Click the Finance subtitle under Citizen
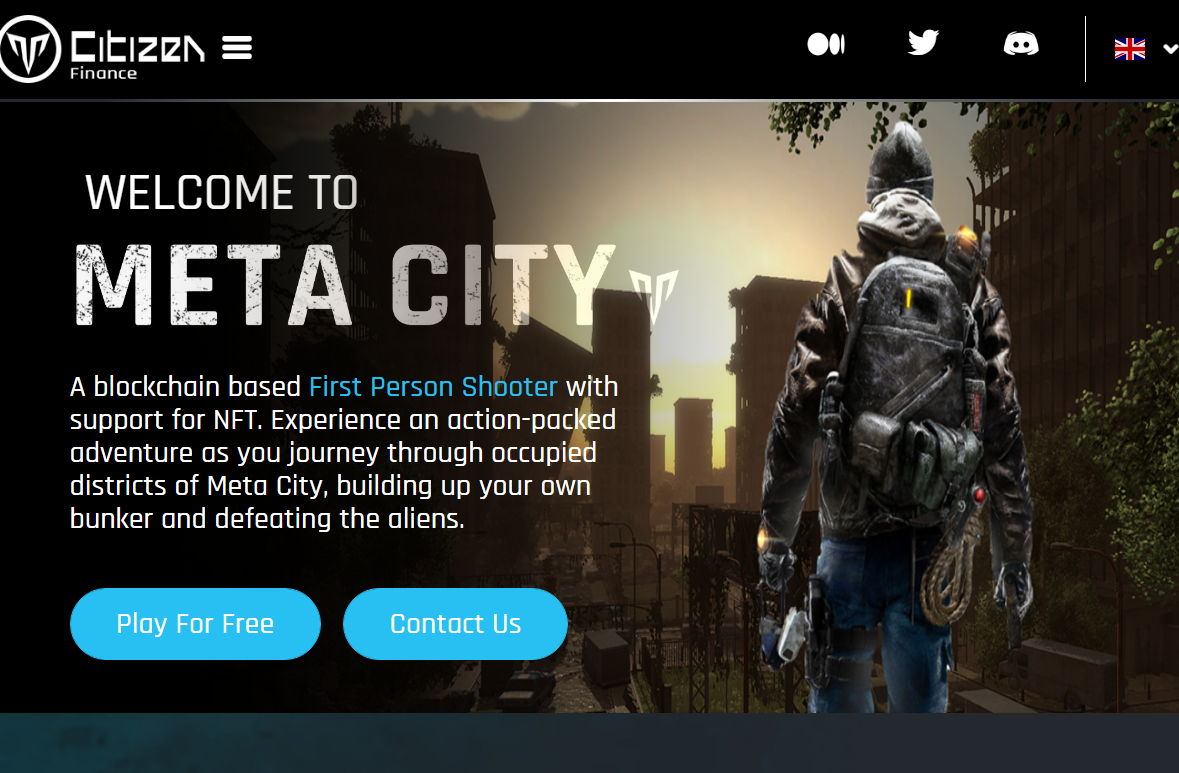 [x=104, y=74]
